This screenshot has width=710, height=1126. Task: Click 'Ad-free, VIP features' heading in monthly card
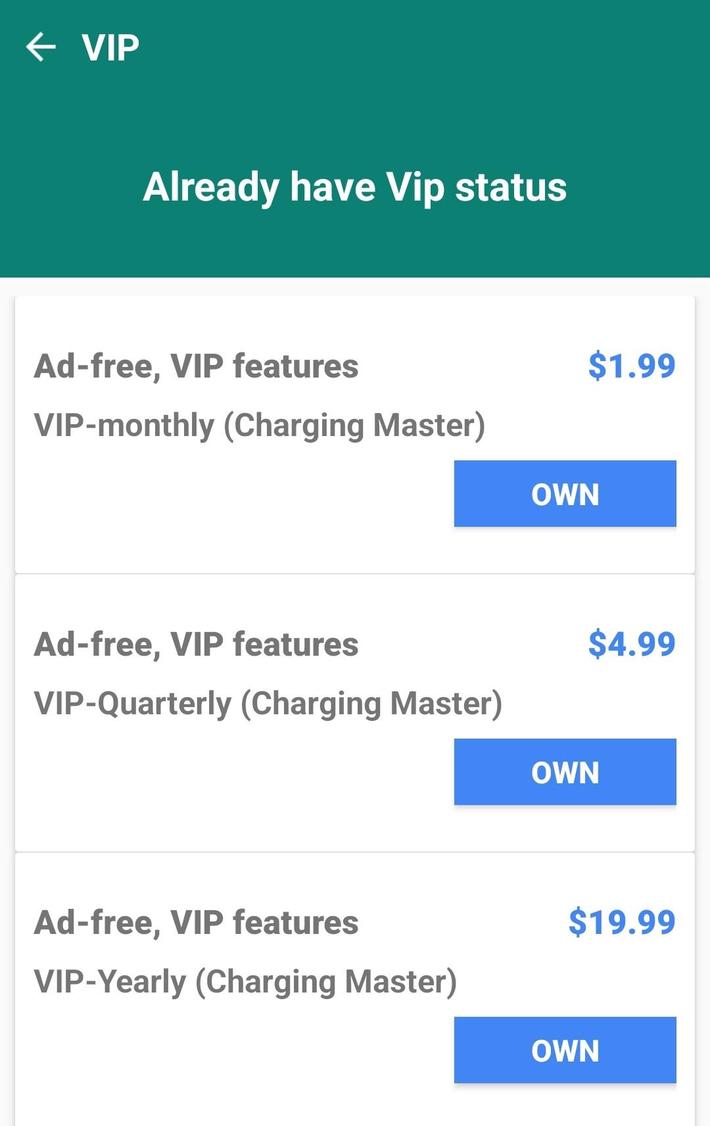tap(196, 366)
